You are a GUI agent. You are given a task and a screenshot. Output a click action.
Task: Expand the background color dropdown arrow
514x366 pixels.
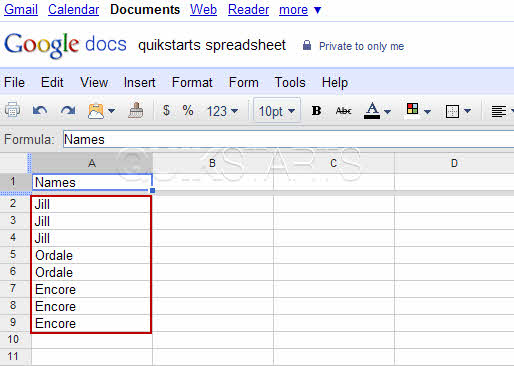click(x=427, y=111)
